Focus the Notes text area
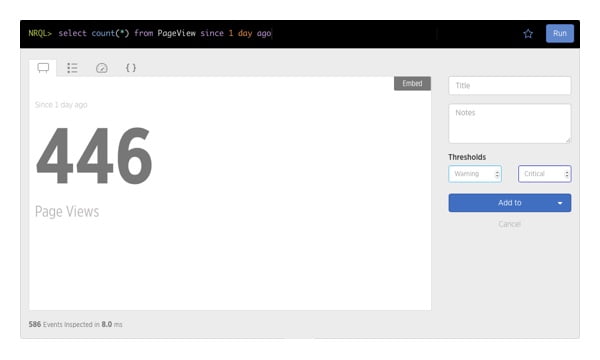 (509, 124)
